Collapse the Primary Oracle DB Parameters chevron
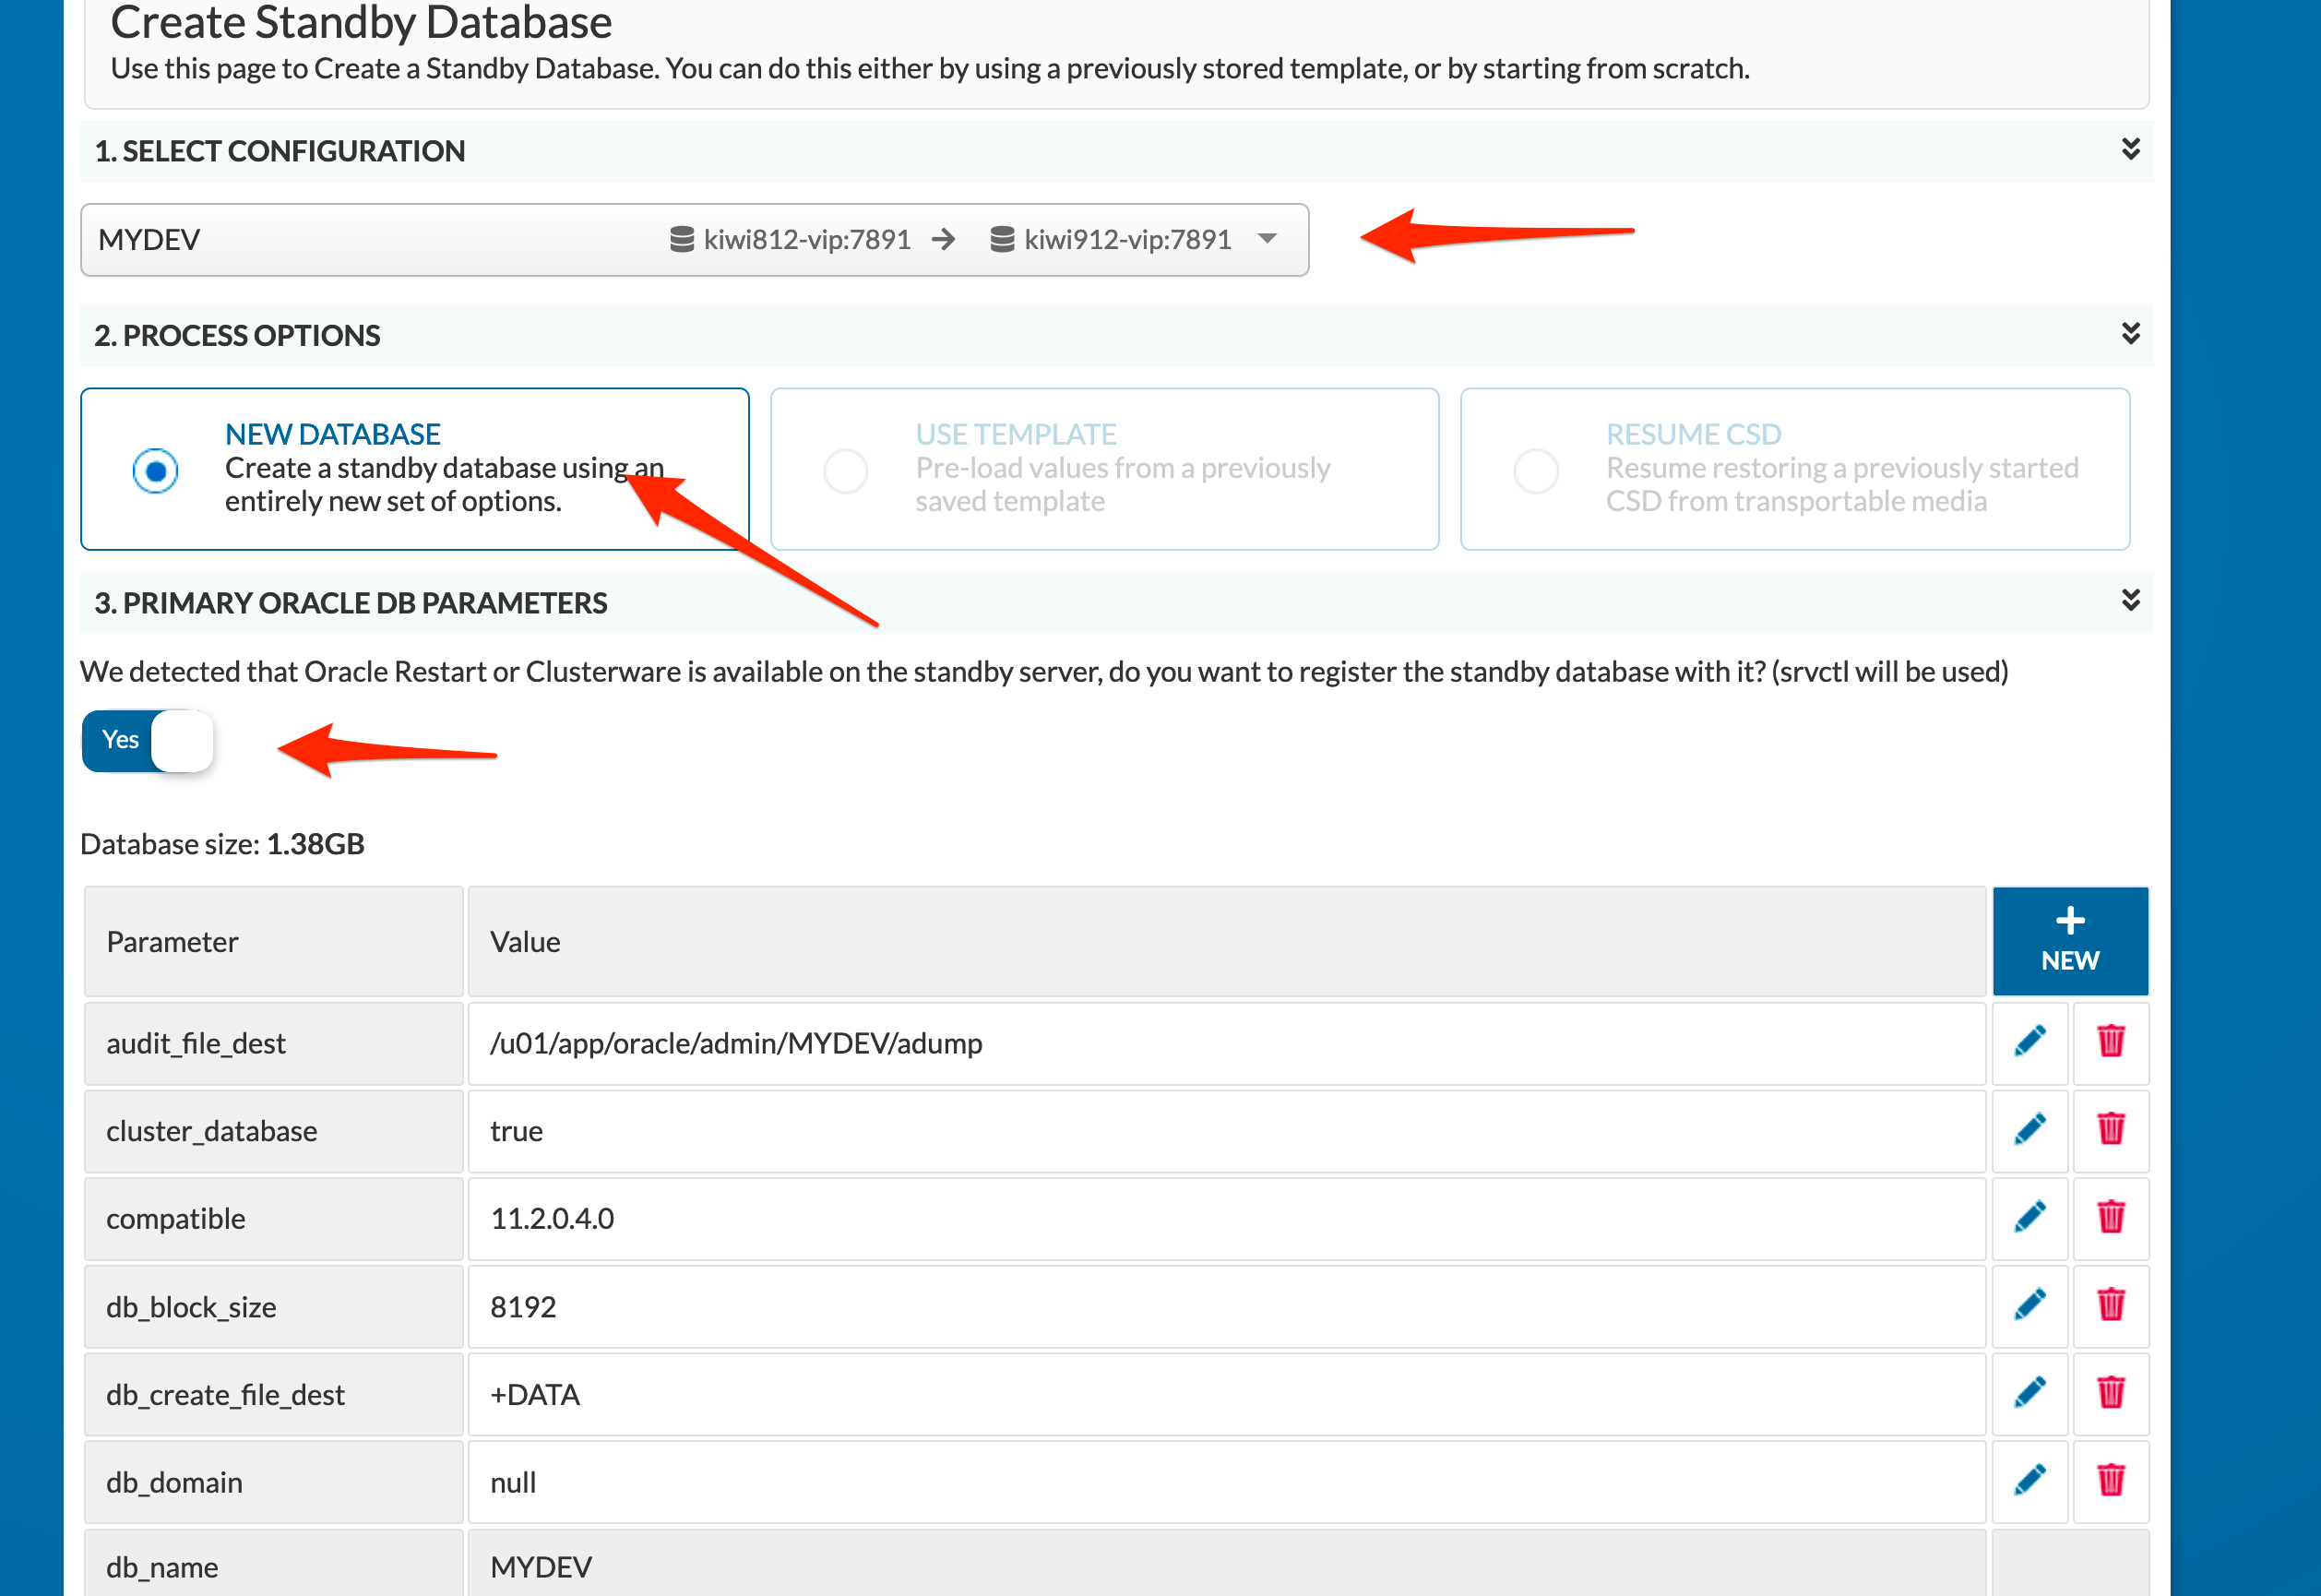This screenshot has width=2321, height=1596. [x=2130, y=600]
